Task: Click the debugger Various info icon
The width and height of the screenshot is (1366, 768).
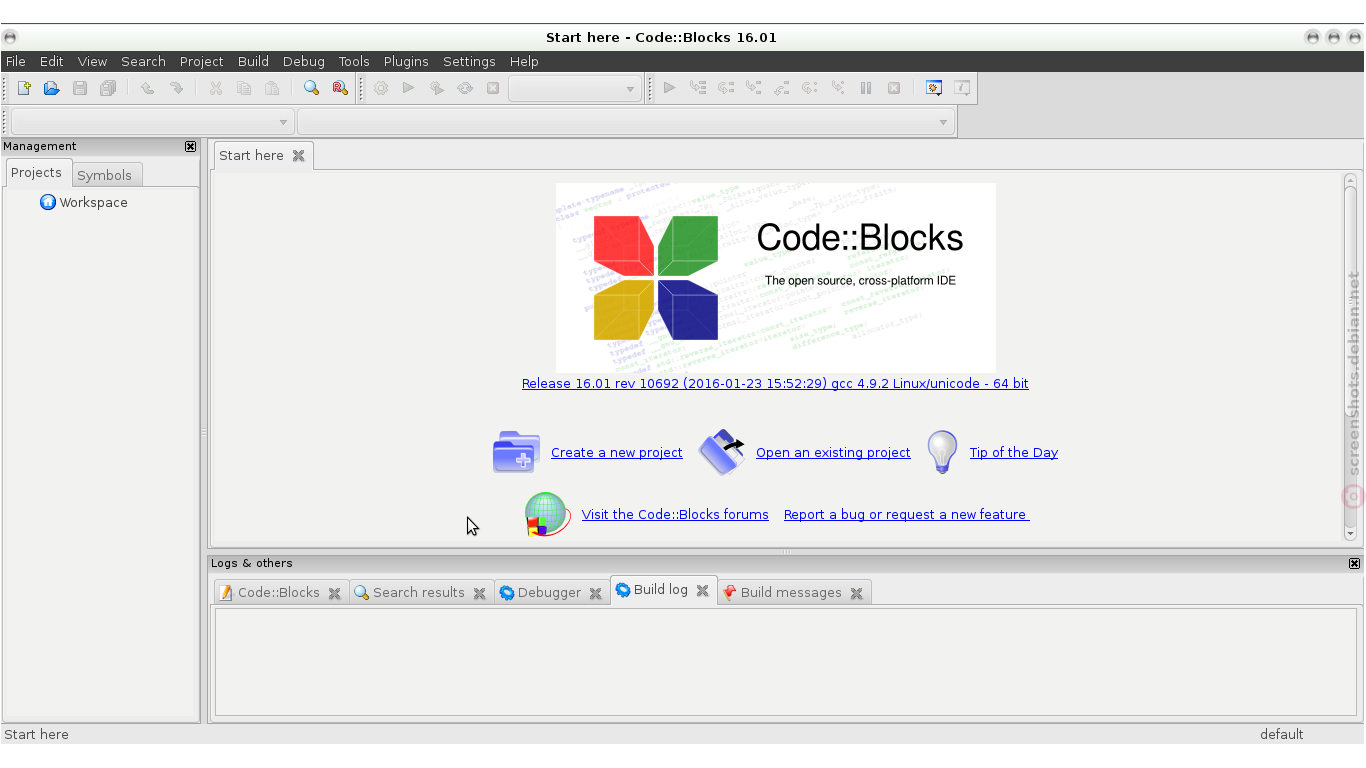Action: (962, 88)
